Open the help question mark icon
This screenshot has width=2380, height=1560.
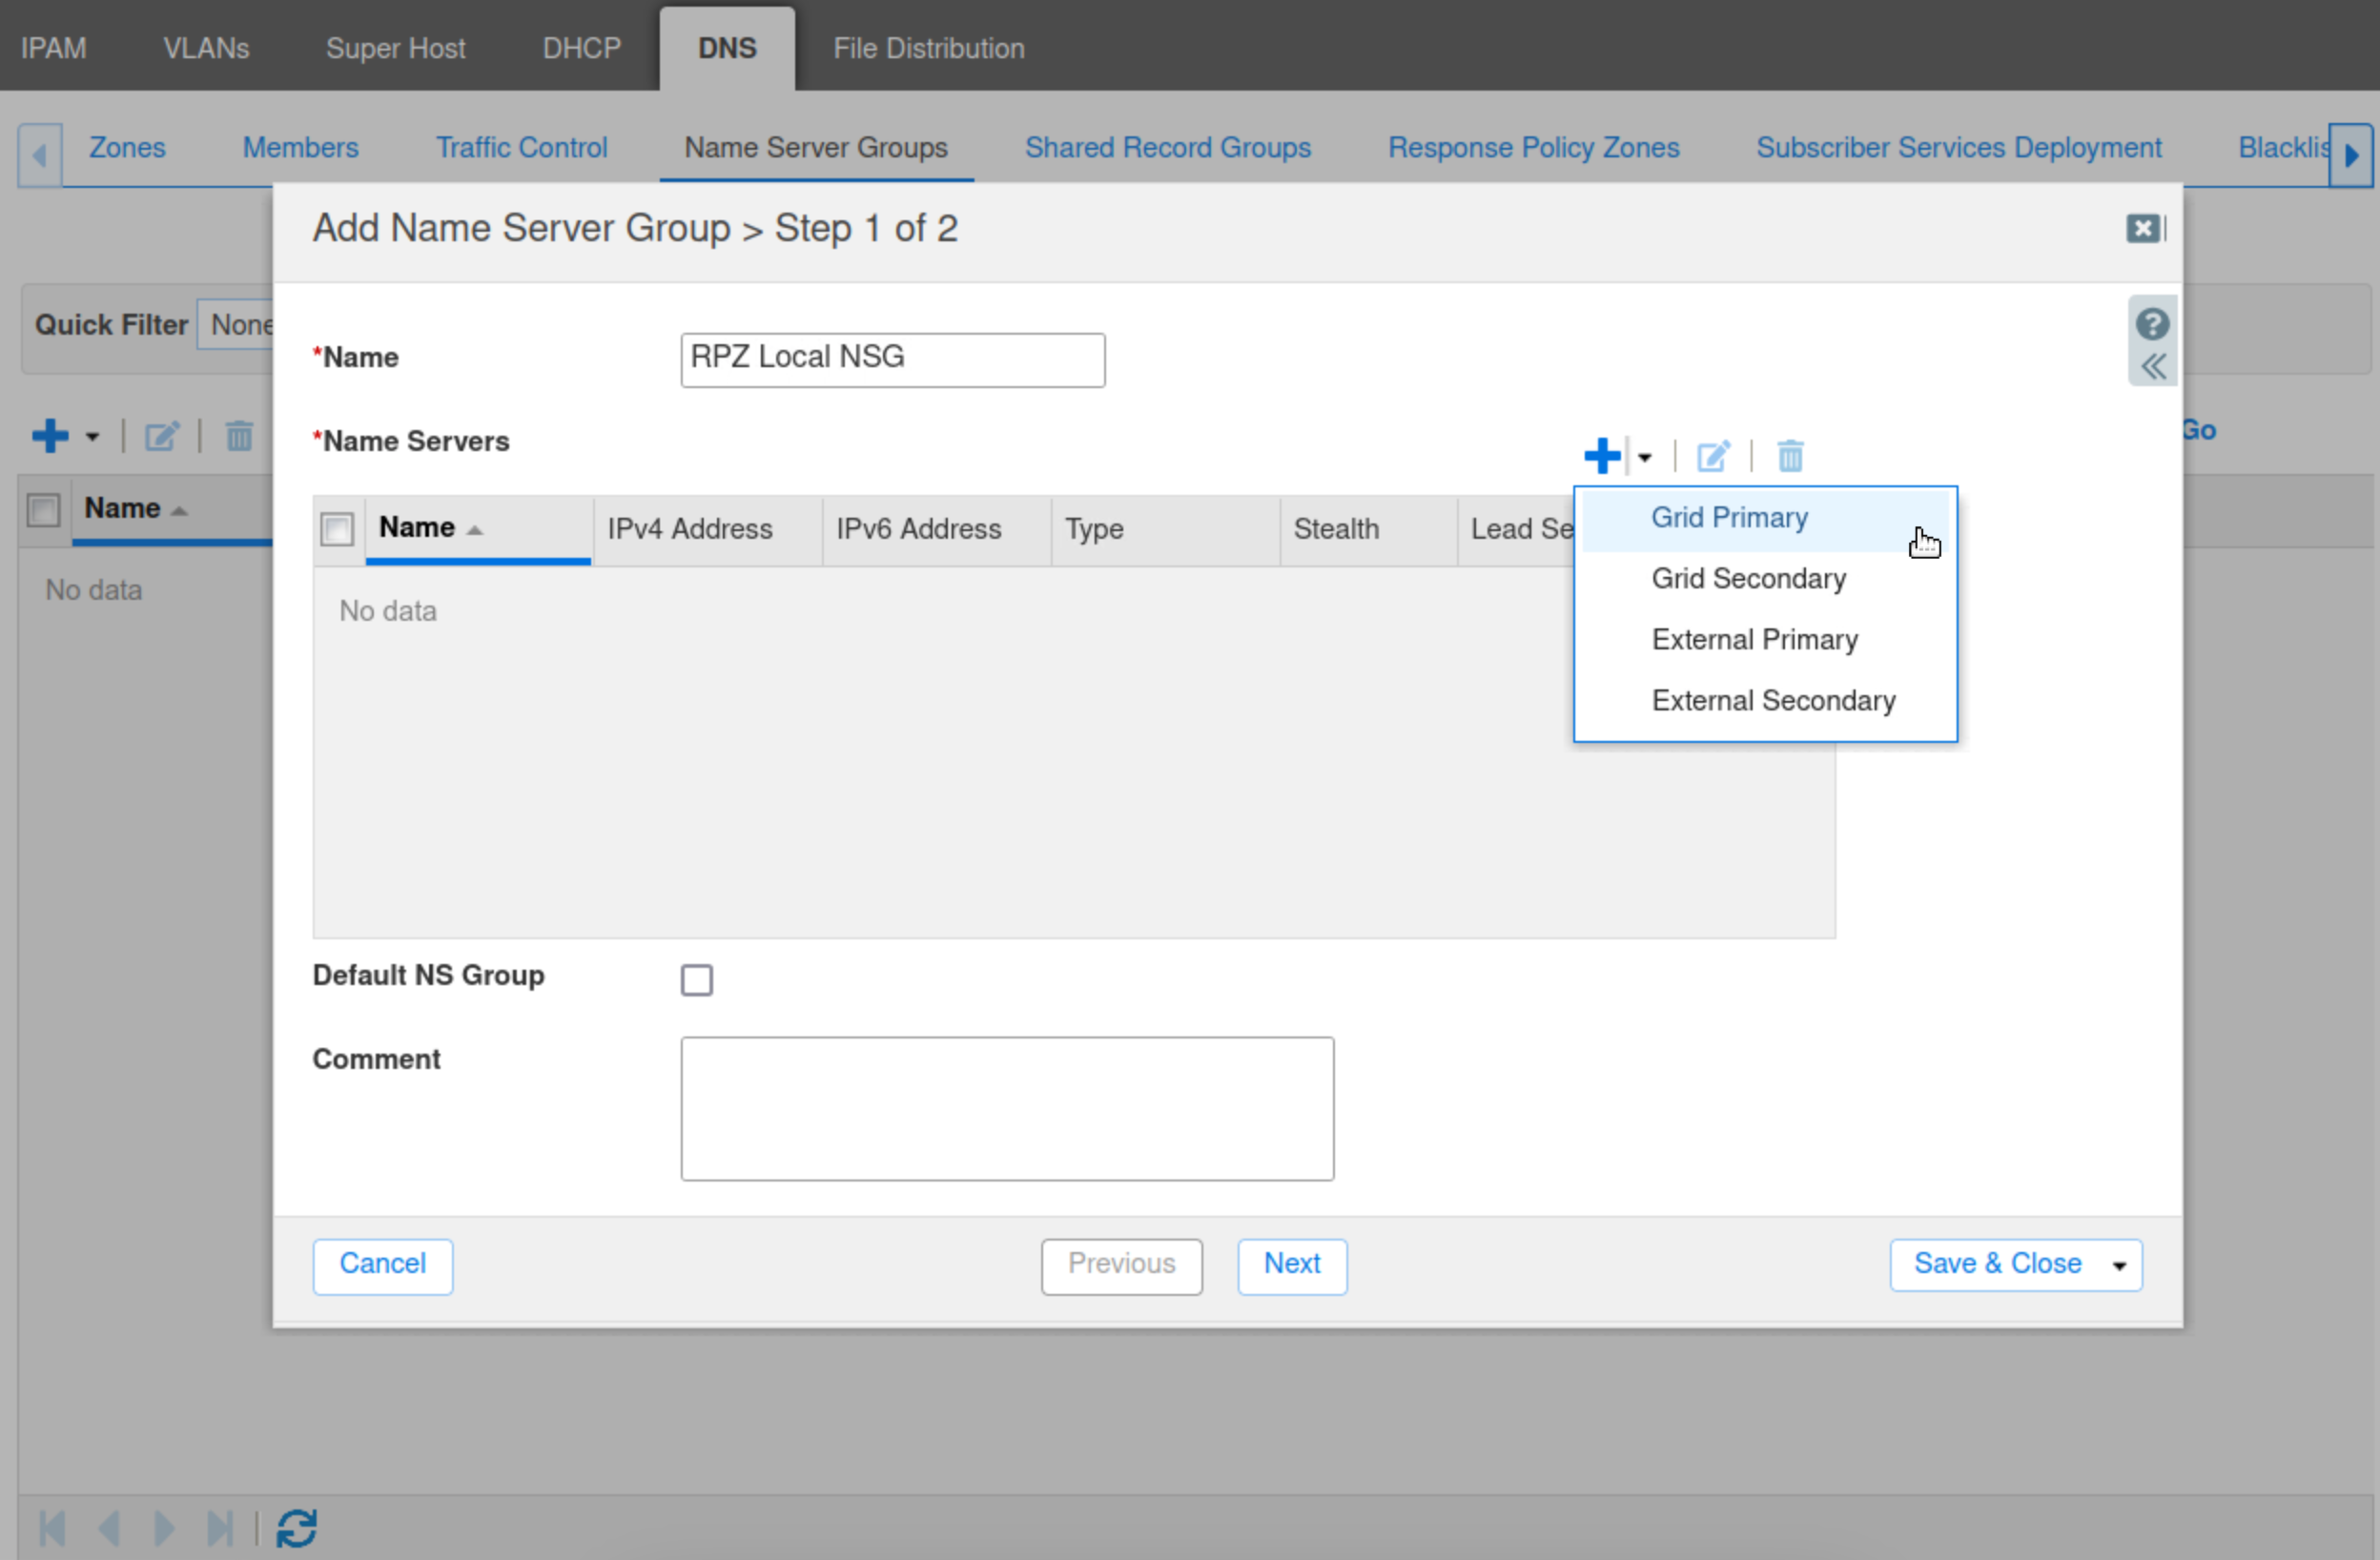tap(2152, 324)
